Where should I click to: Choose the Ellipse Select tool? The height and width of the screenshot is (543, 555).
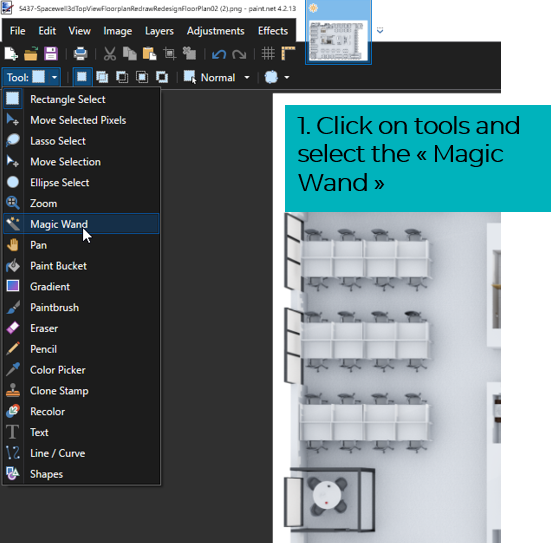(81, 183)
